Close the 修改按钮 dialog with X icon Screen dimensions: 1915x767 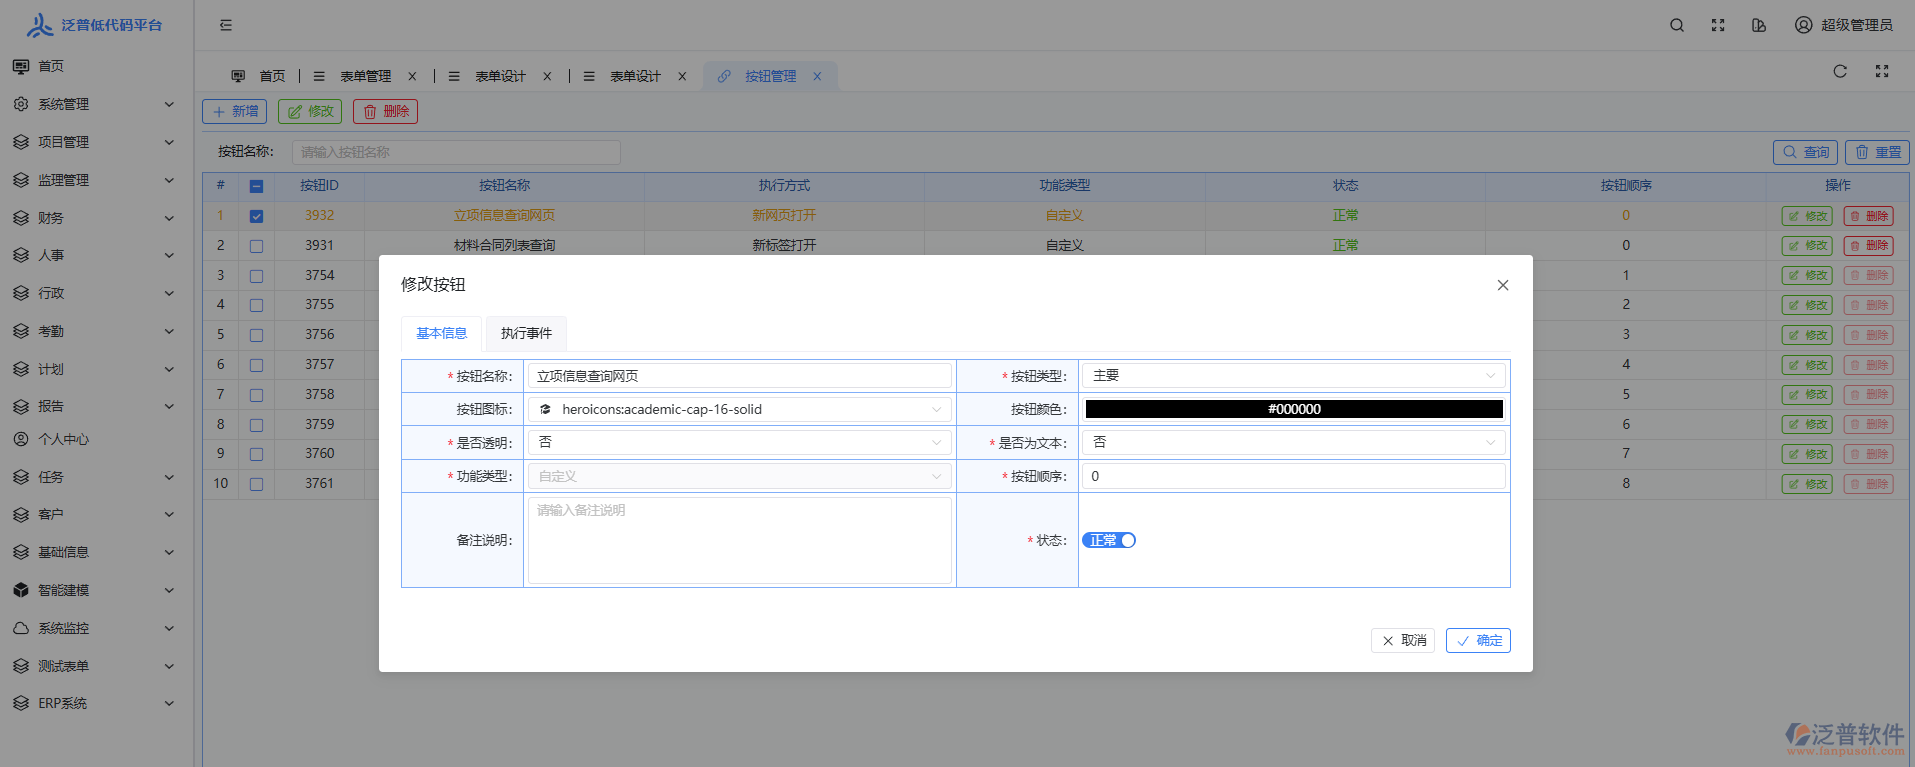click(1502, 285)
